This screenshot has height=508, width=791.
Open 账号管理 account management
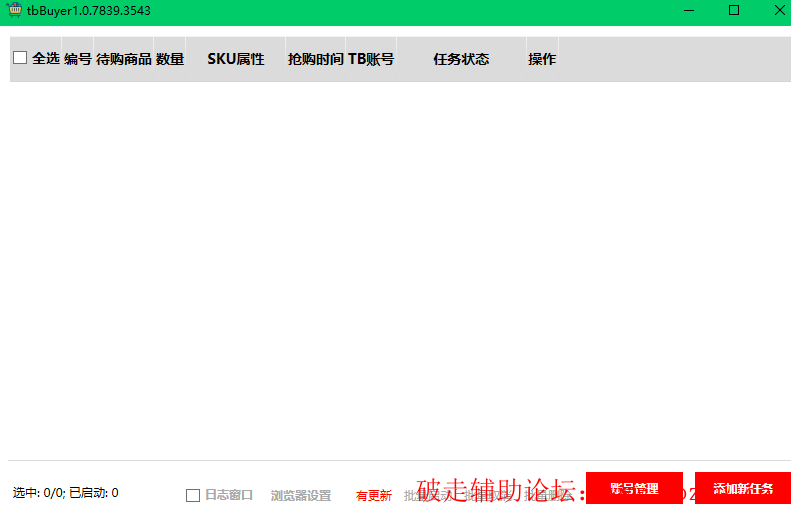click(634, 488)
